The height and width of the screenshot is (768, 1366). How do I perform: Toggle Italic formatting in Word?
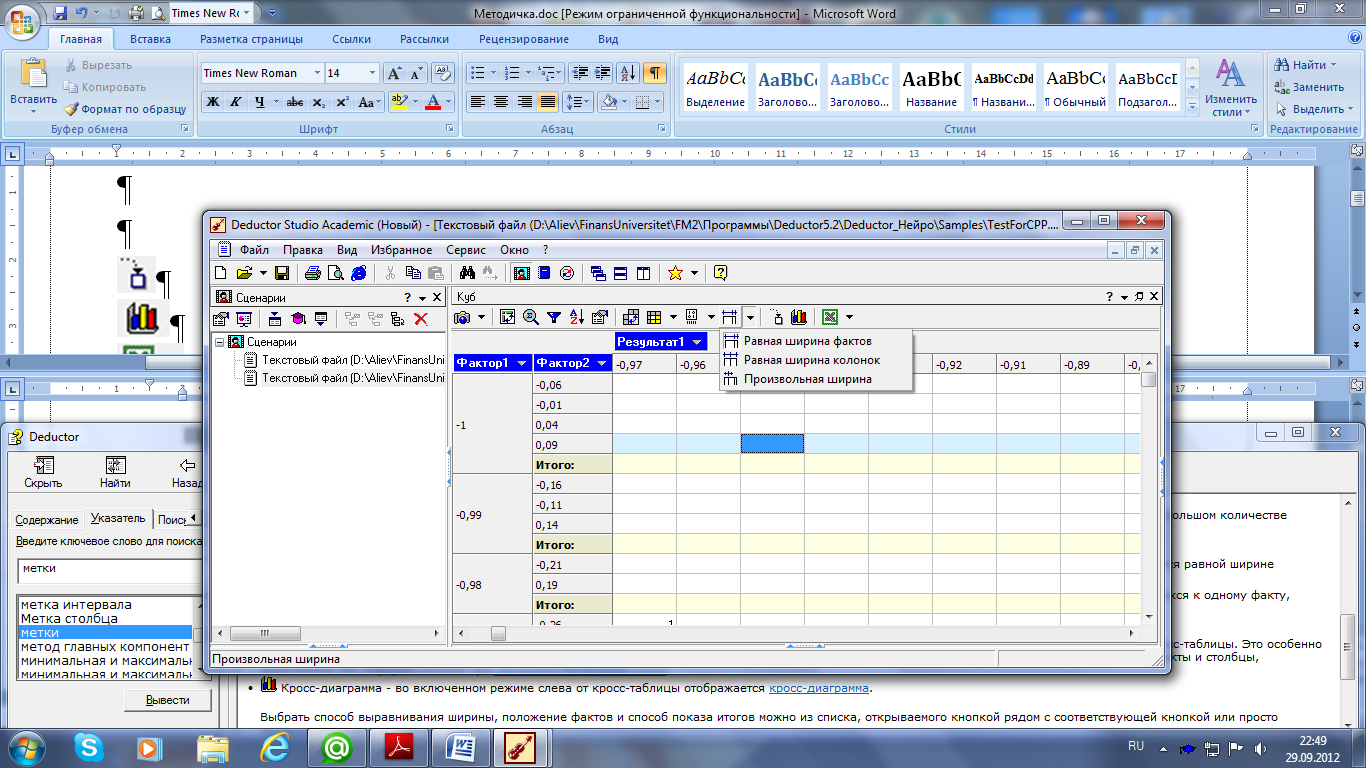coord(236,102)
